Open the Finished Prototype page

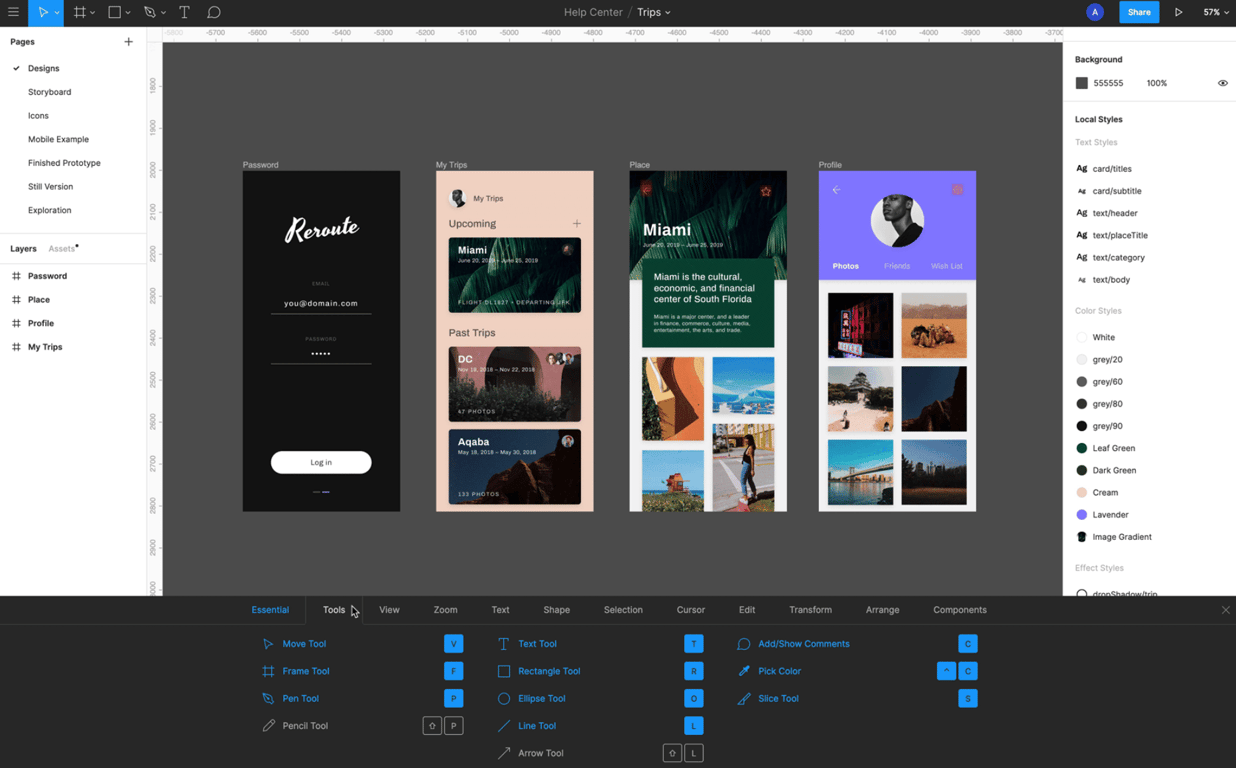tap(64, 163)
